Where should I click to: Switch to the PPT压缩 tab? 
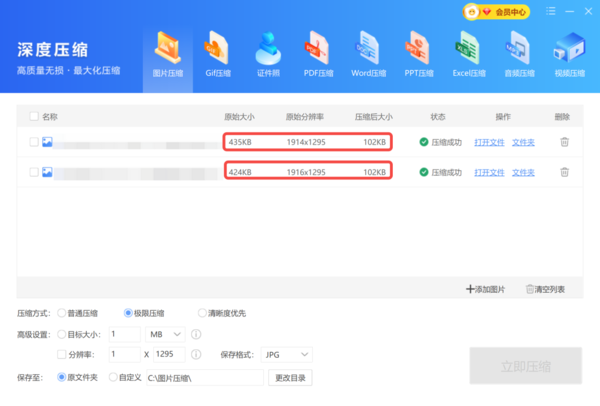419,55
